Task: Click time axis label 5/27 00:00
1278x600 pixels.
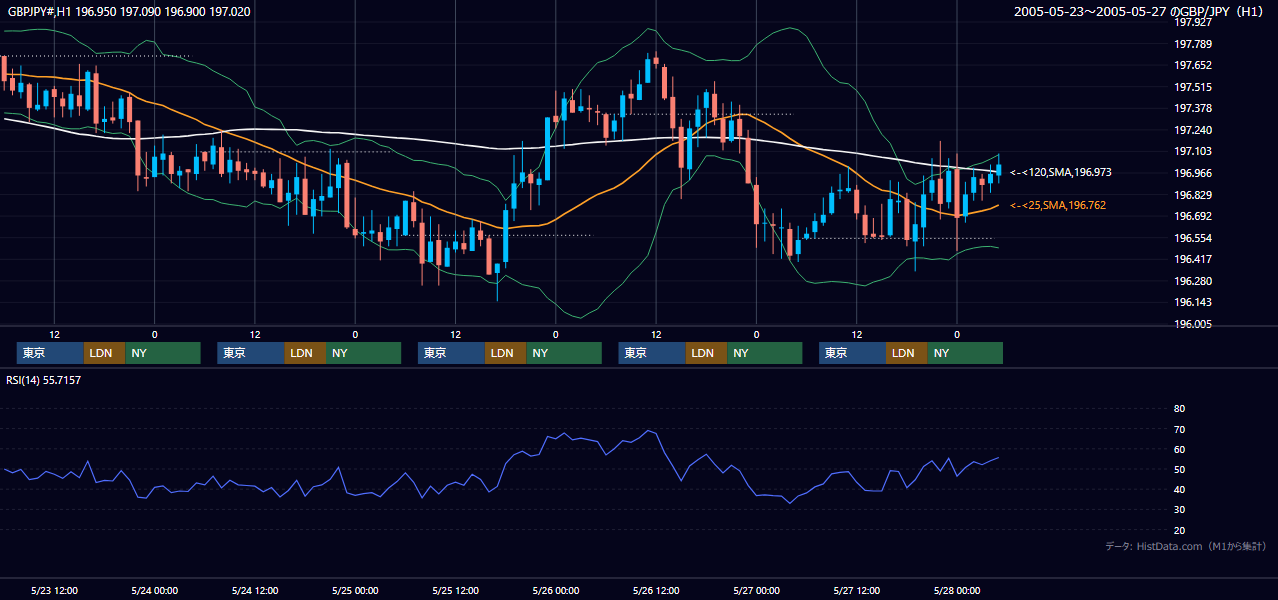Action: coord(756,590)
